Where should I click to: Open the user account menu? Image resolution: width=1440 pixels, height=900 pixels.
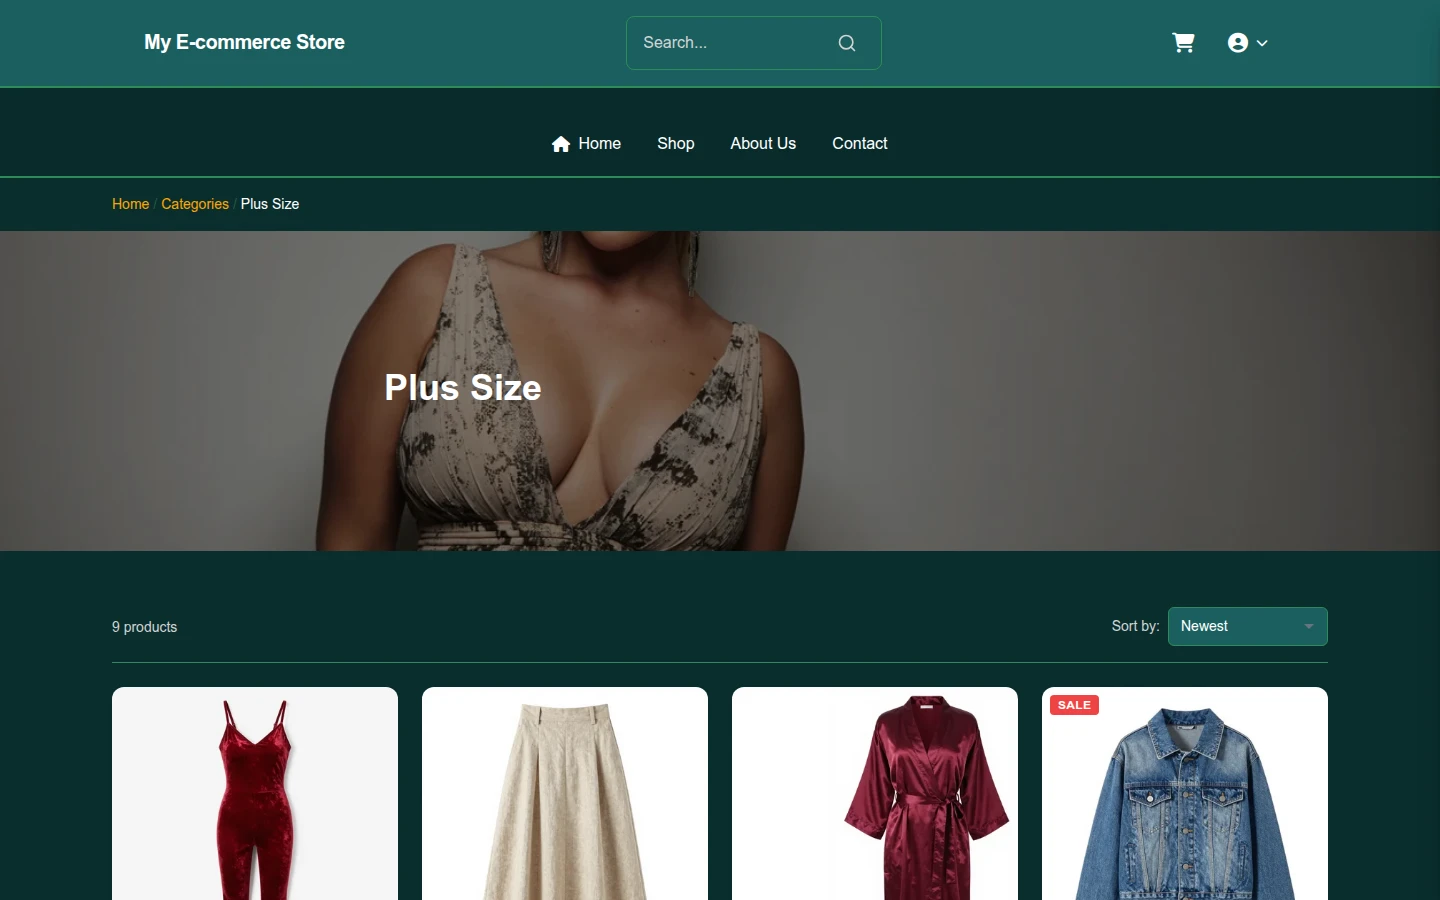point(1247,43)
